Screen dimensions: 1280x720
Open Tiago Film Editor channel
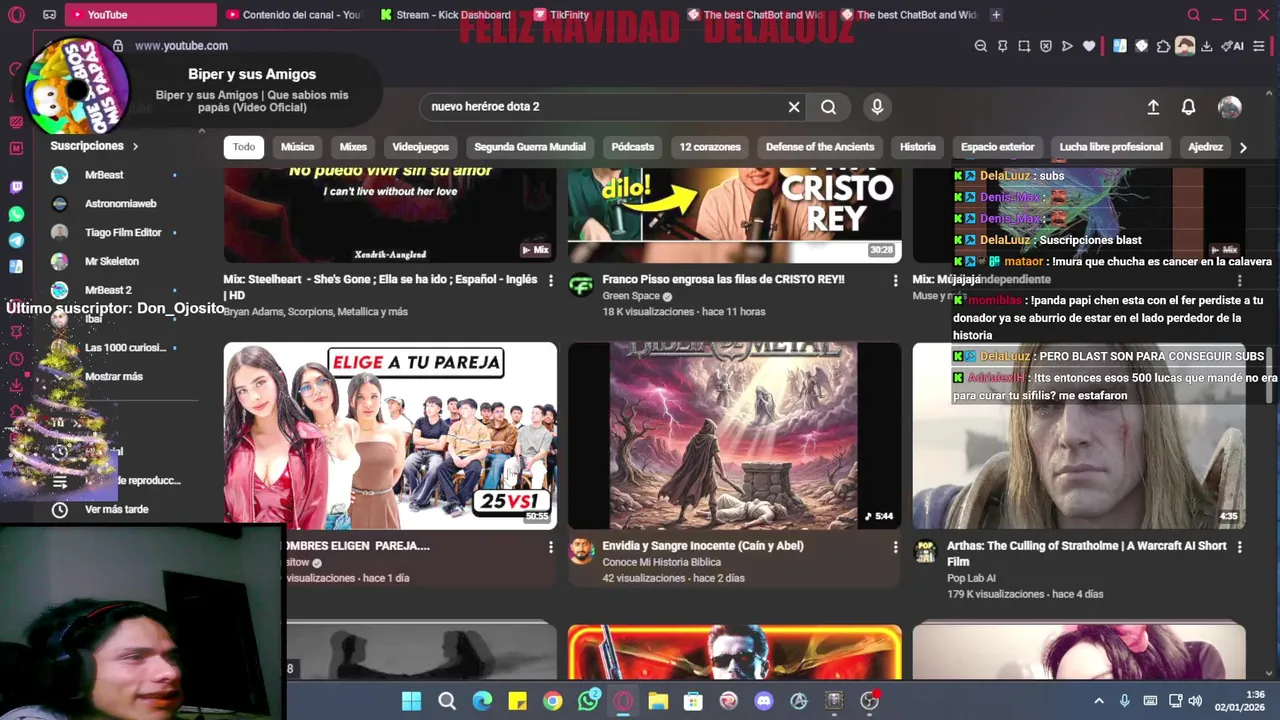(x=115, y=233)
